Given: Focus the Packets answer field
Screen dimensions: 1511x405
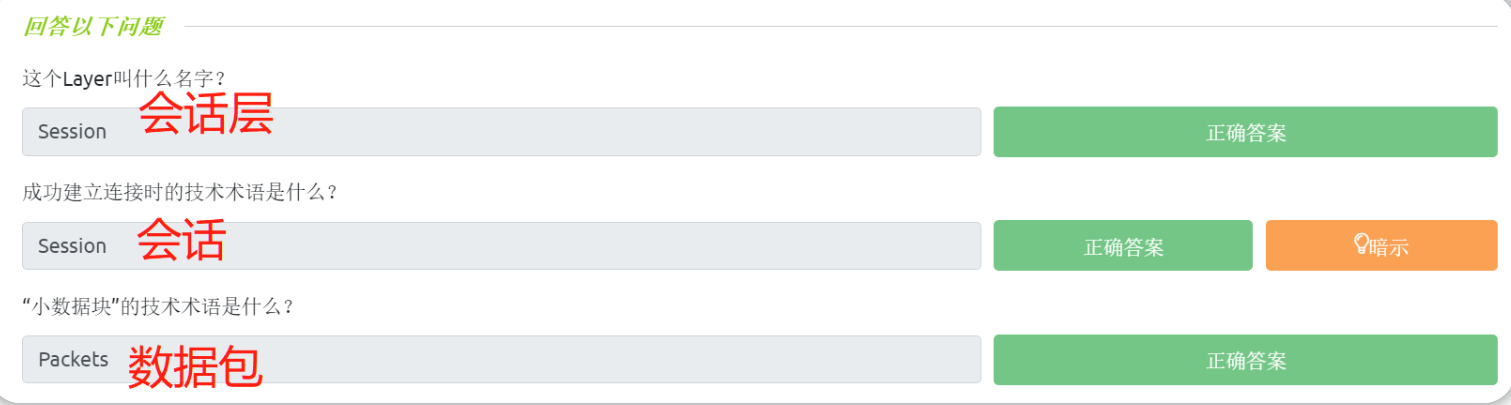Looking at the screenshot, I should coord(501,359).
